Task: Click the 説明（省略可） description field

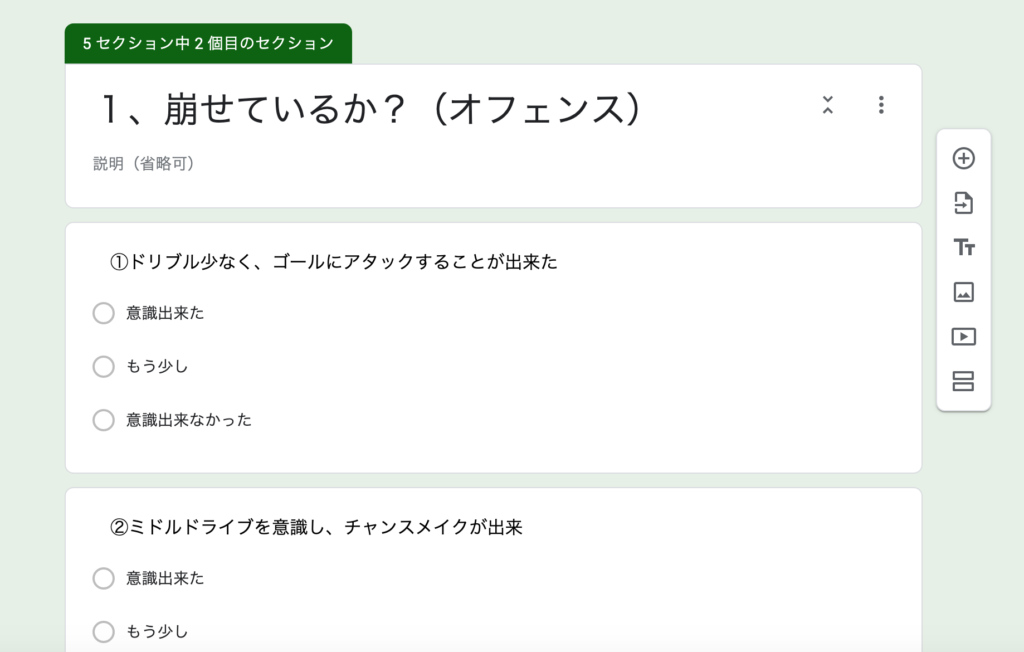Action: point(144,163)
